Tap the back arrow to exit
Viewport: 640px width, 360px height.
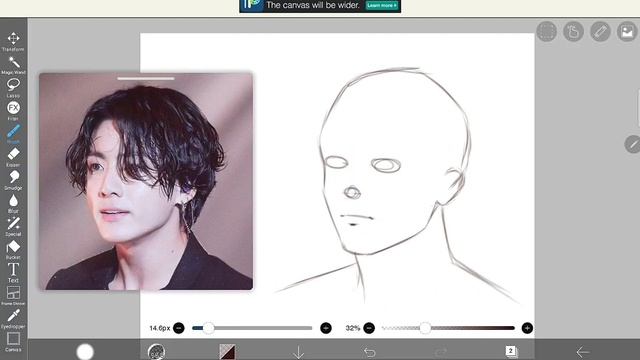(582, 352)
